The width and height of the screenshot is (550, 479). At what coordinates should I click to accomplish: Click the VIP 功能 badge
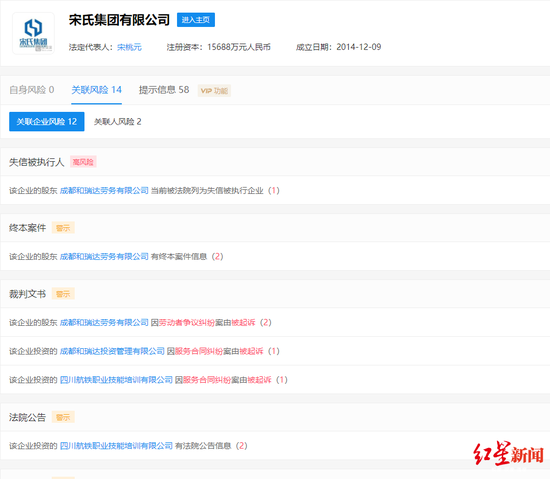pyautogui.click(x=214, y=91)
